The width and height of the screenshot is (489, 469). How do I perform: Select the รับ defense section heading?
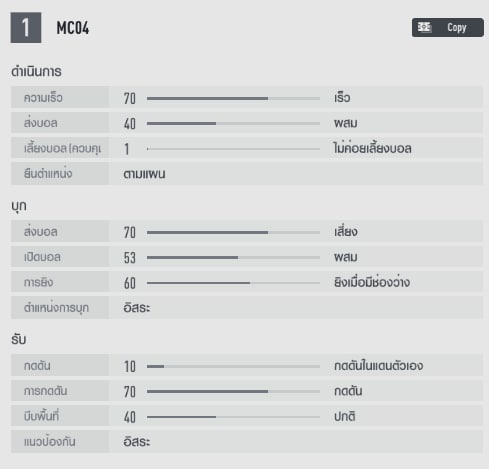click(18, 339)
